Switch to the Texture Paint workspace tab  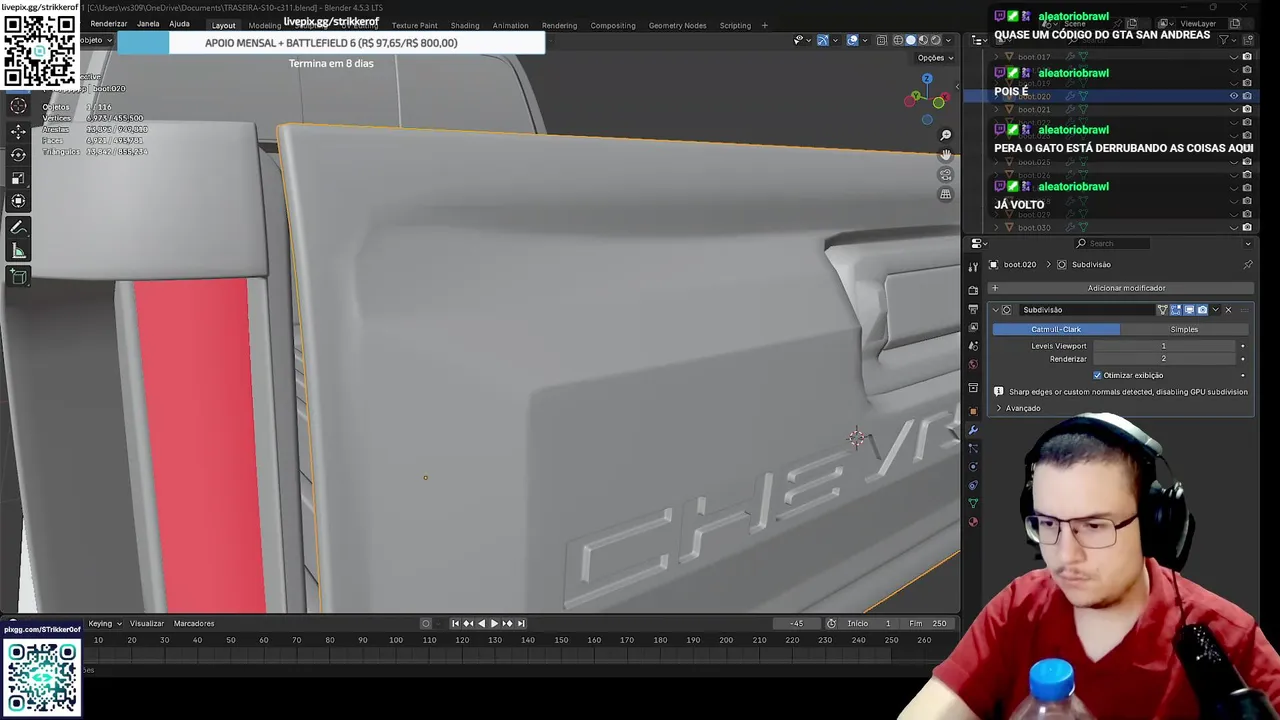point(414,25)
